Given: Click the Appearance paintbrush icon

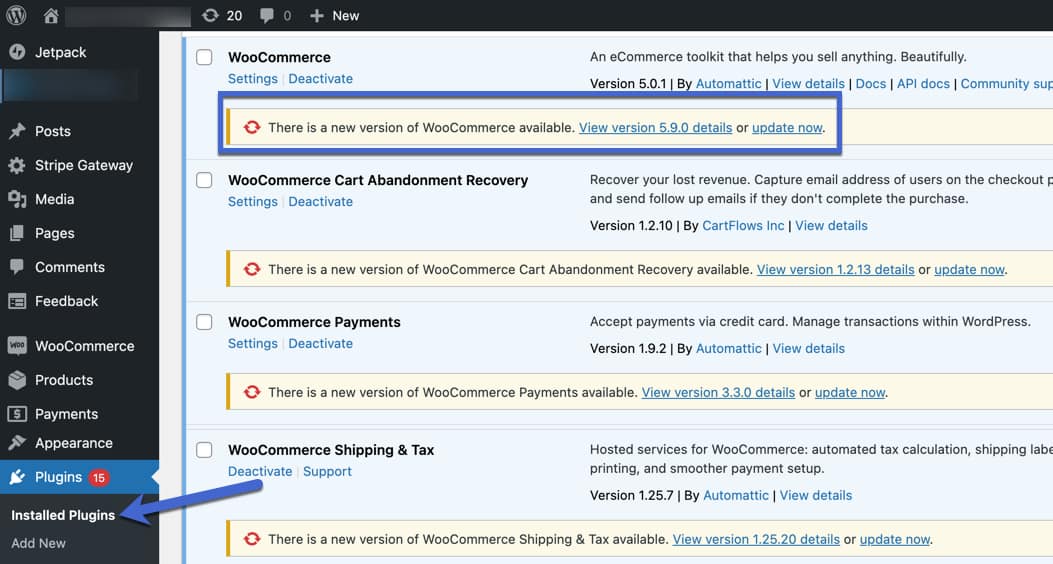Looking at the screenshot, I should 17,442.
